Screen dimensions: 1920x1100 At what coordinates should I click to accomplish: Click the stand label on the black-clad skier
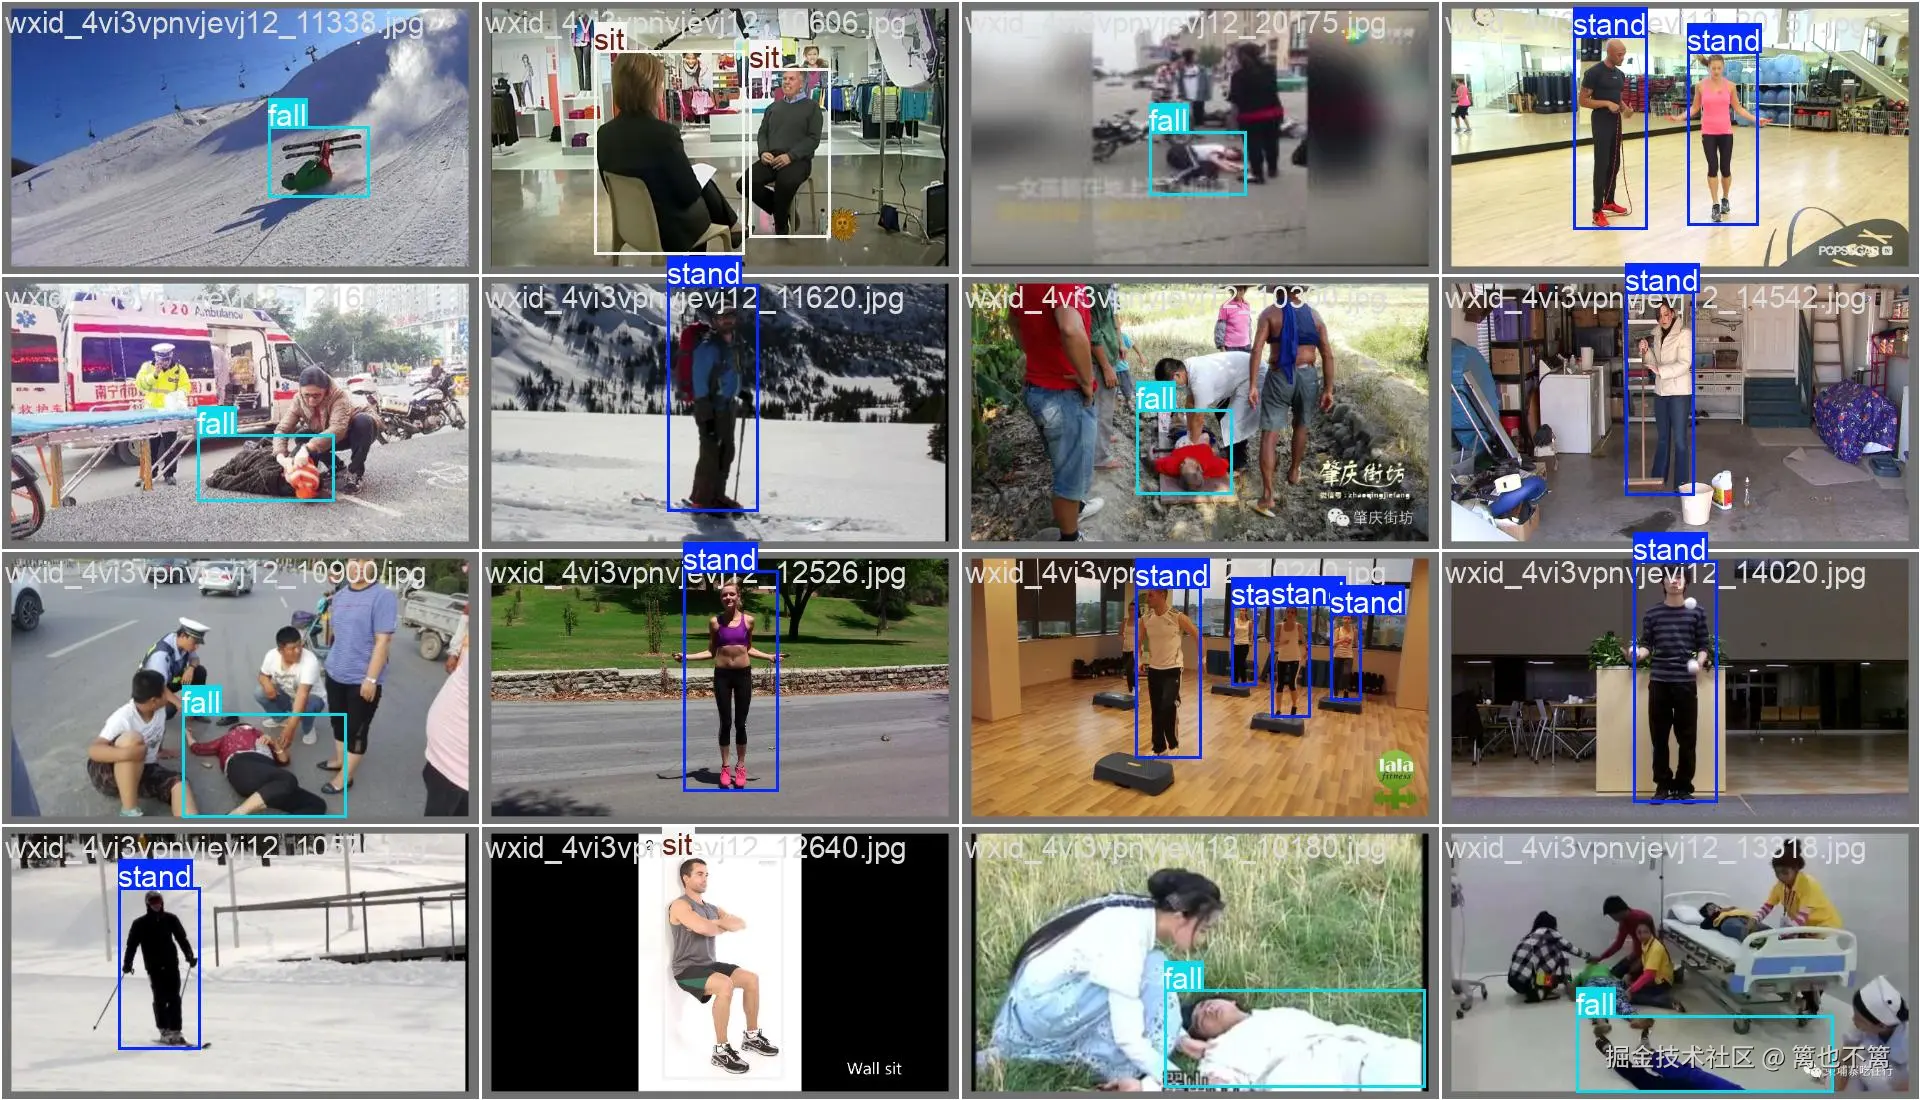point(155,876)
